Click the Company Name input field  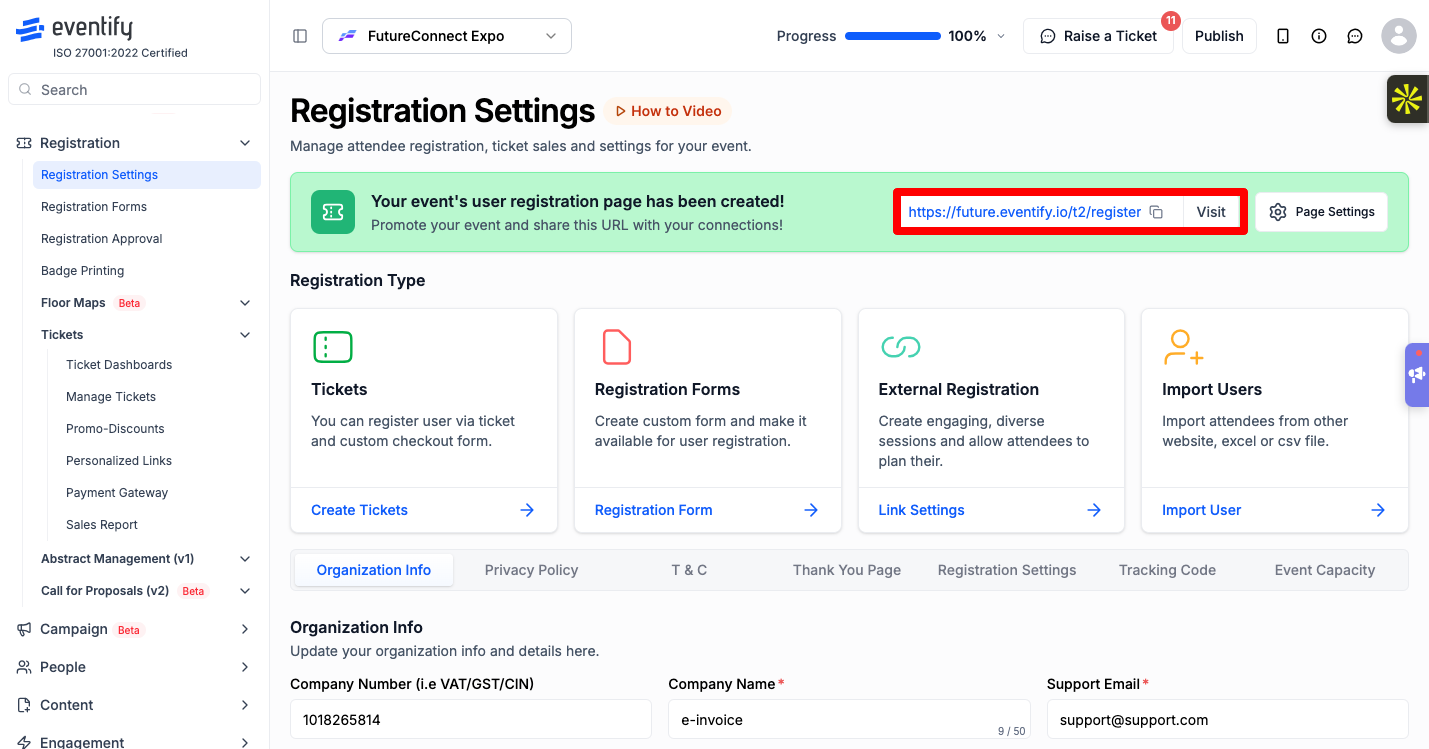click(x=850, y=720)
